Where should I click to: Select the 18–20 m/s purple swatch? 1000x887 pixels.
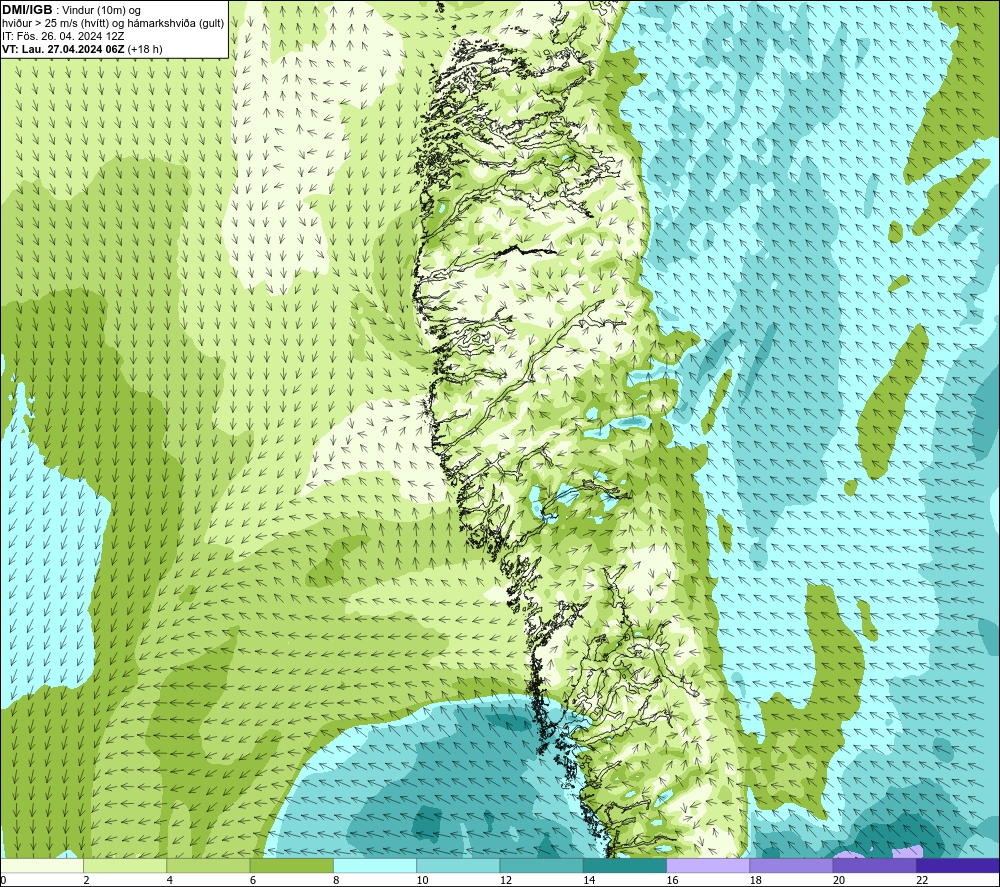click(x=791, y=865)
